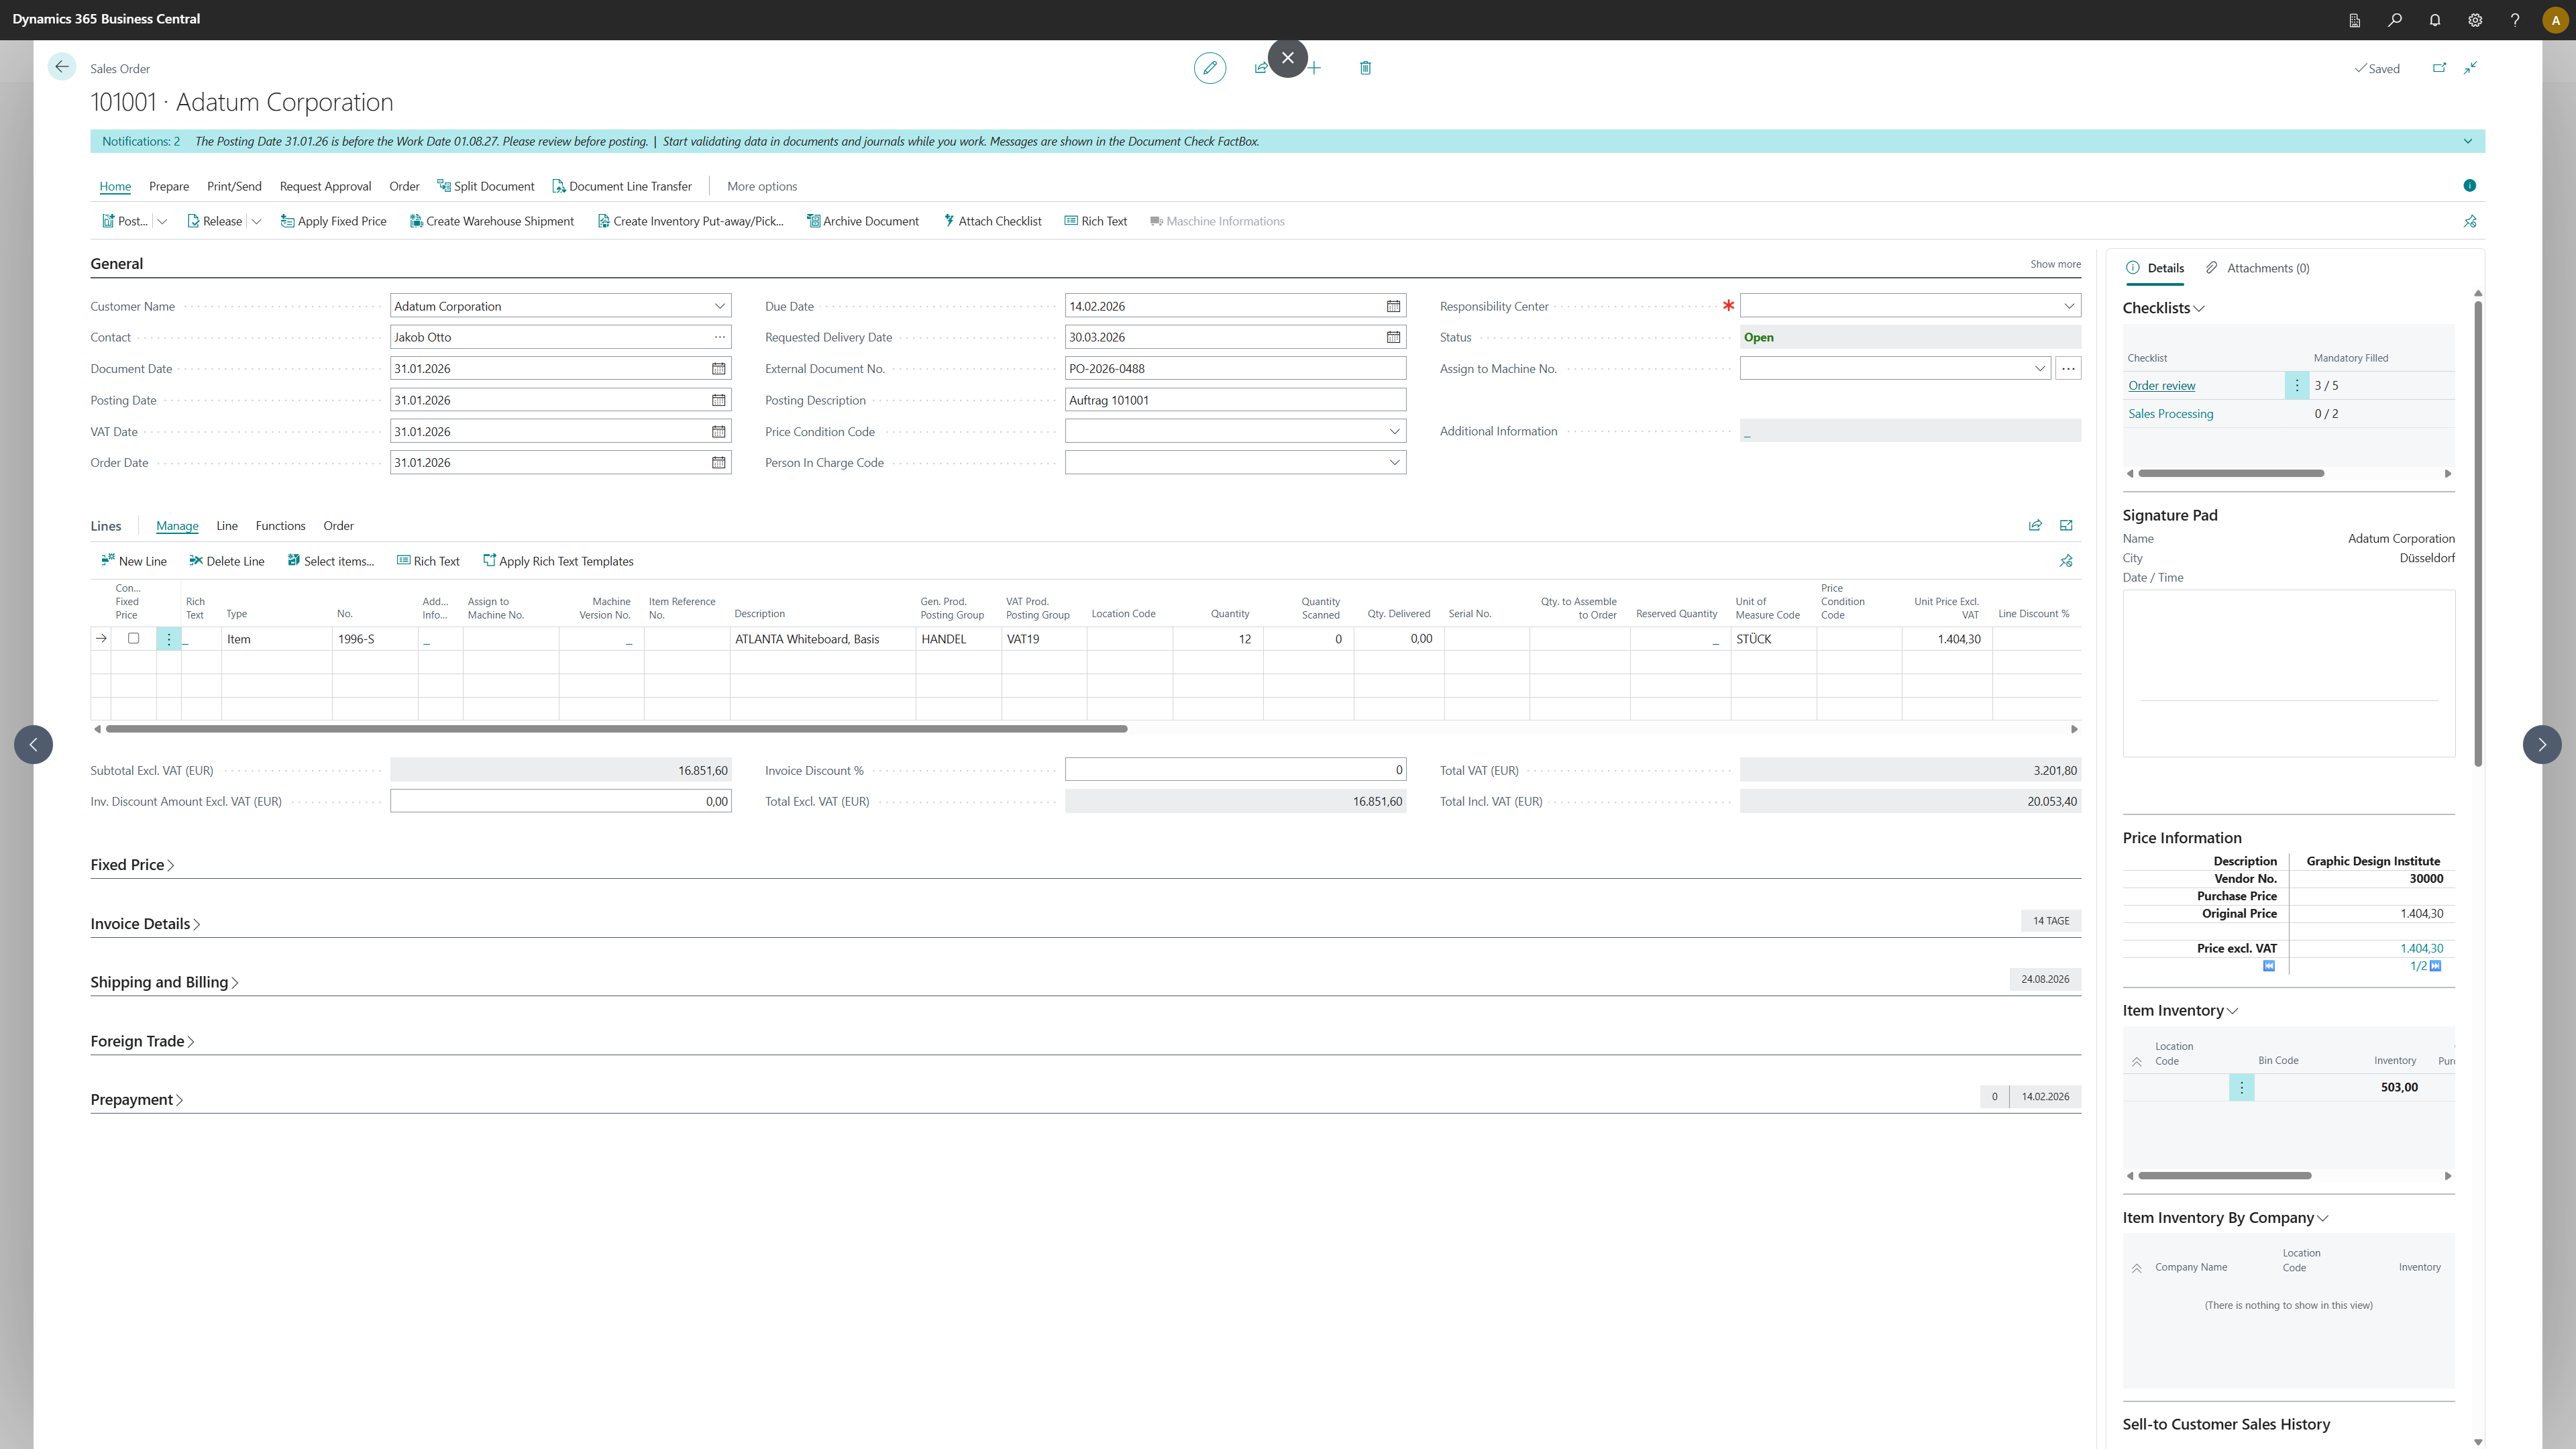Click Show more in General
The height and width of the screenshot is (1449, 2576).
(x=2055, y=264)
